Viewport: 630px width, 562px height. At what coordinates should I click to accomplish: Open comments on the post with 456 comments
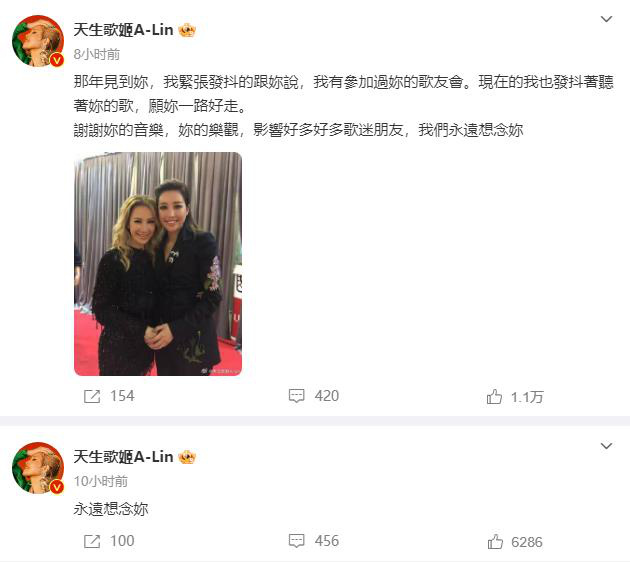(x=297, y=541)
